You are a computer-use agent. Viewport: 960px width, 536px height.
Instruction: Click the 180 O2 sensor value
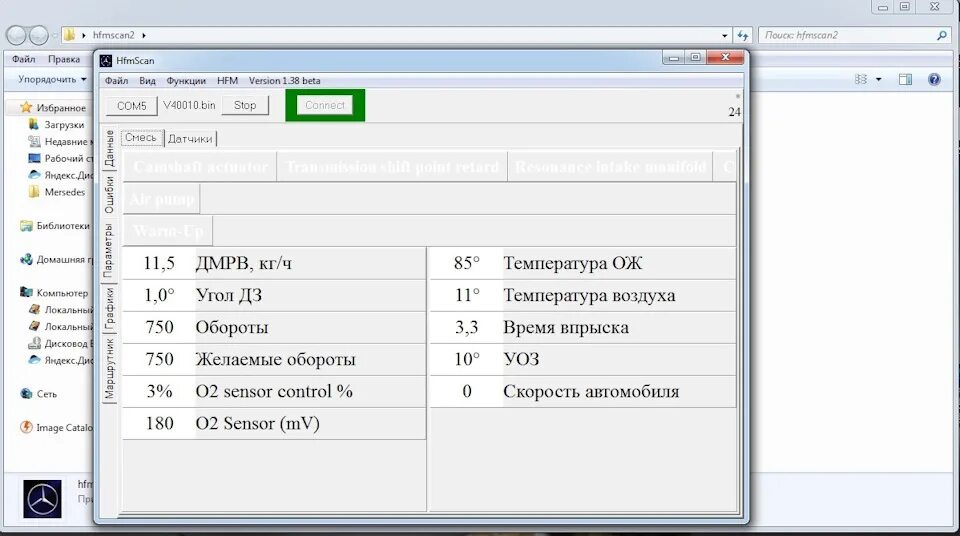(x=159, y=423)
